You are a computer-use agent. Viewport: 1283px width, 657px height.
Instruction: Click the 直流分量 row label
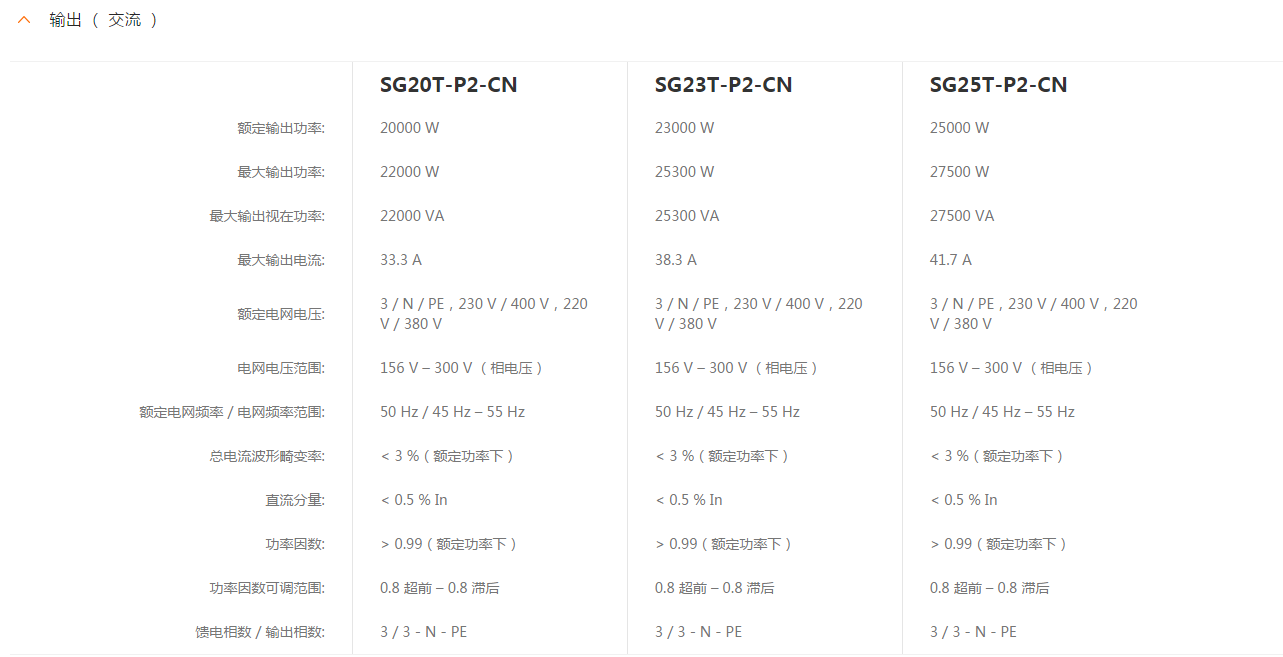pos(295,500)
